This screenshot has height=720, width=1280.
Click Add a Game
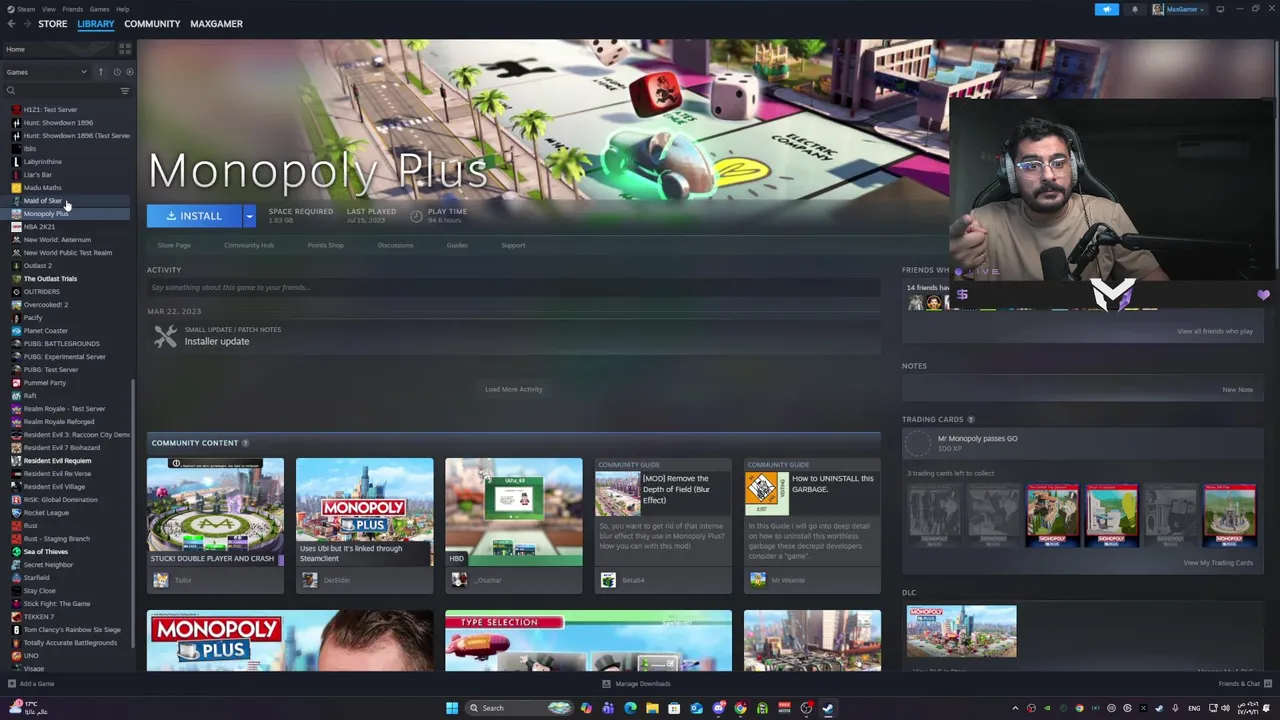tap(31, 684)
